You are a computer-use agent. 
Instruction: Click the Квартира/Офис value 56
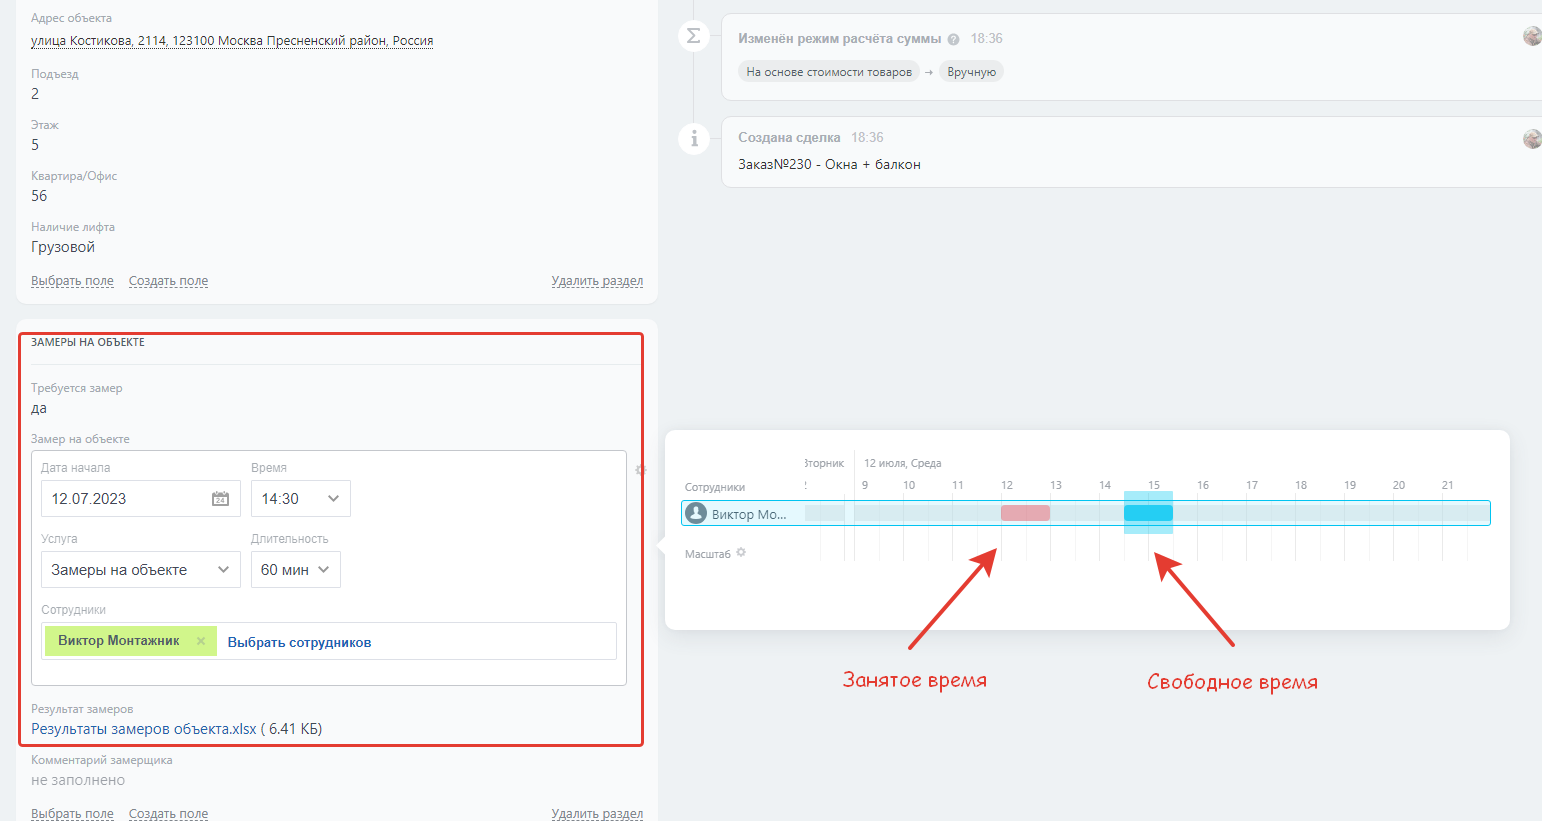[39, 196]
